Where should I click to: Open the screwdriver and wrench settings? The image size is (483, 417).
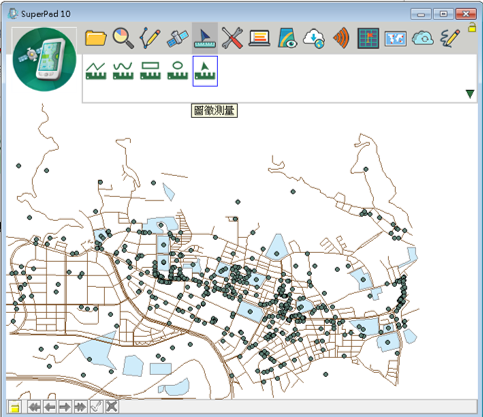[x=232, y=38]
